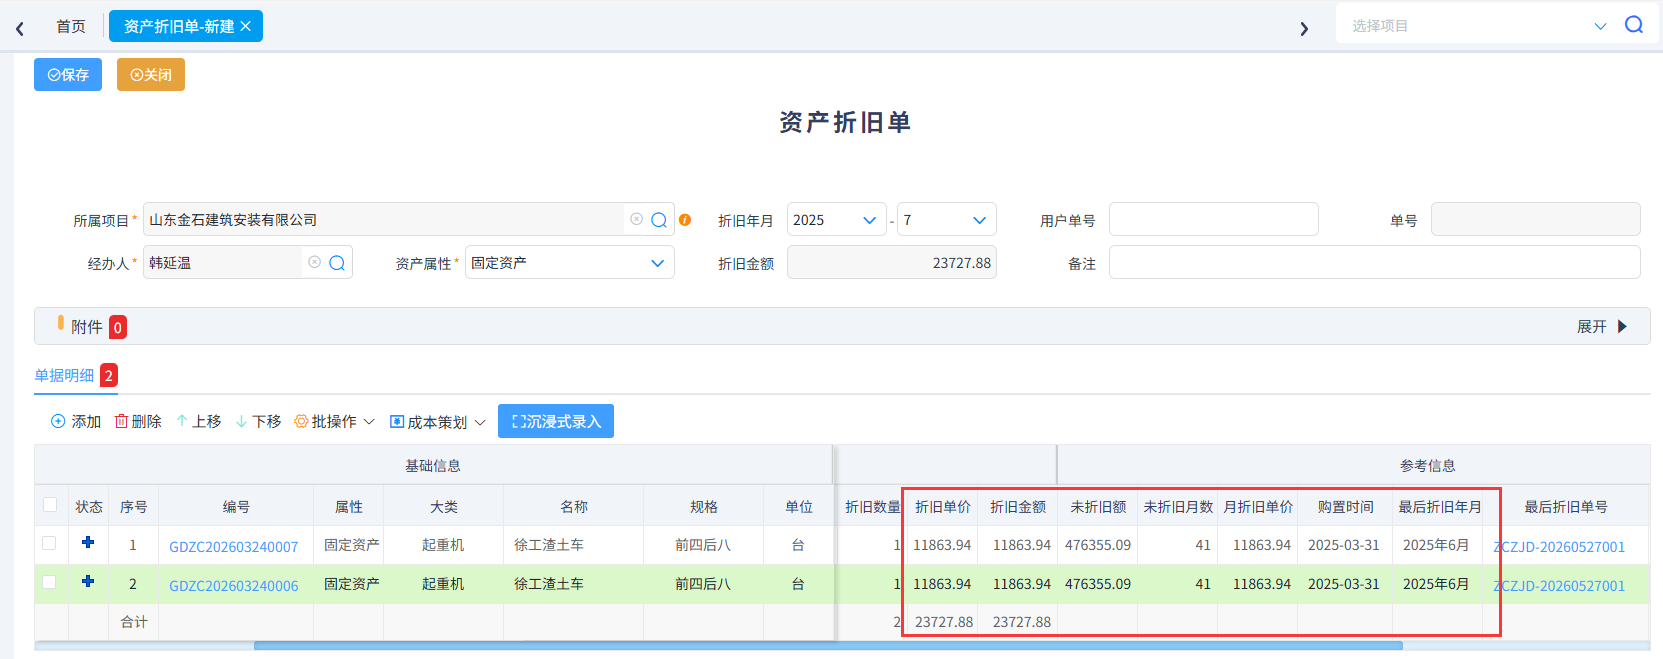Check the checkbox for row 2

tap(49, 582)
